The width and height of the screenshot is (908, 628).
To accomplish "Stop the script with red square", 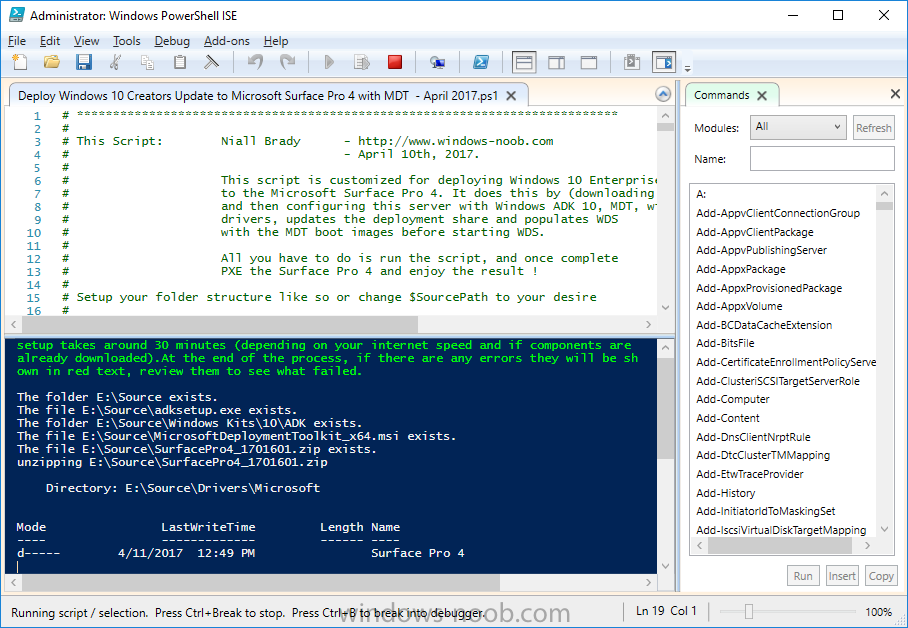I will pyautogui.click(x=395, y=62).
